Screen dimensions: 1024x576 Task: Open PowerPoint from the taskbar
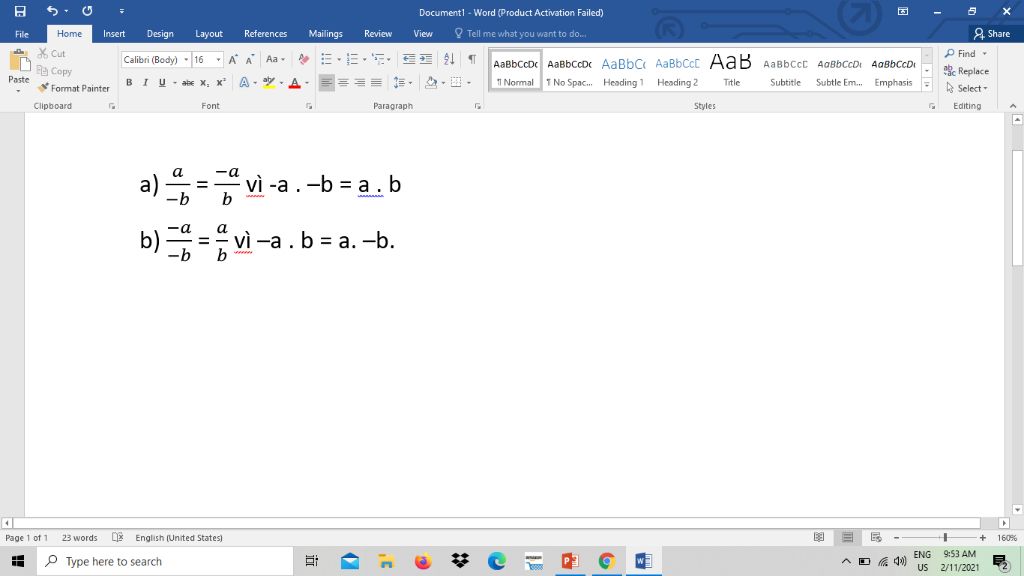click(x=570, y=561)
